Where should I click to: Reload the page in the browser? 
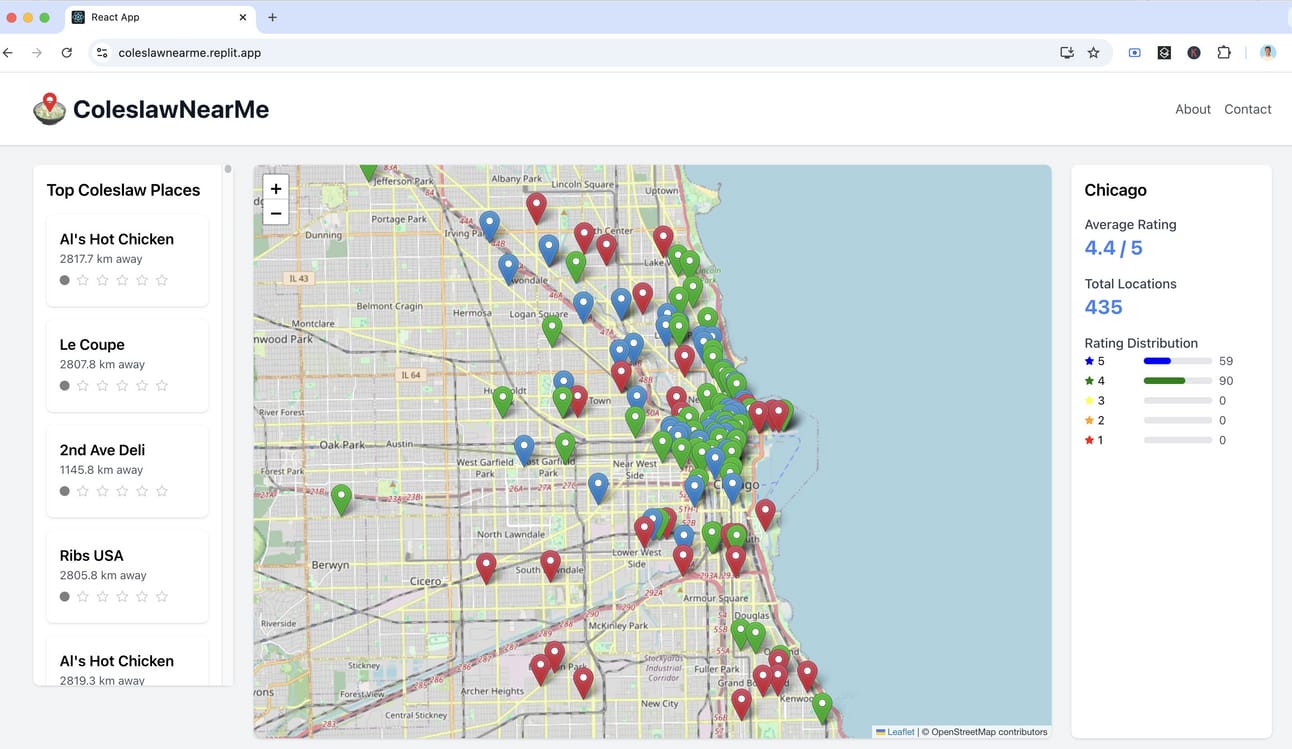coord(66,53)
